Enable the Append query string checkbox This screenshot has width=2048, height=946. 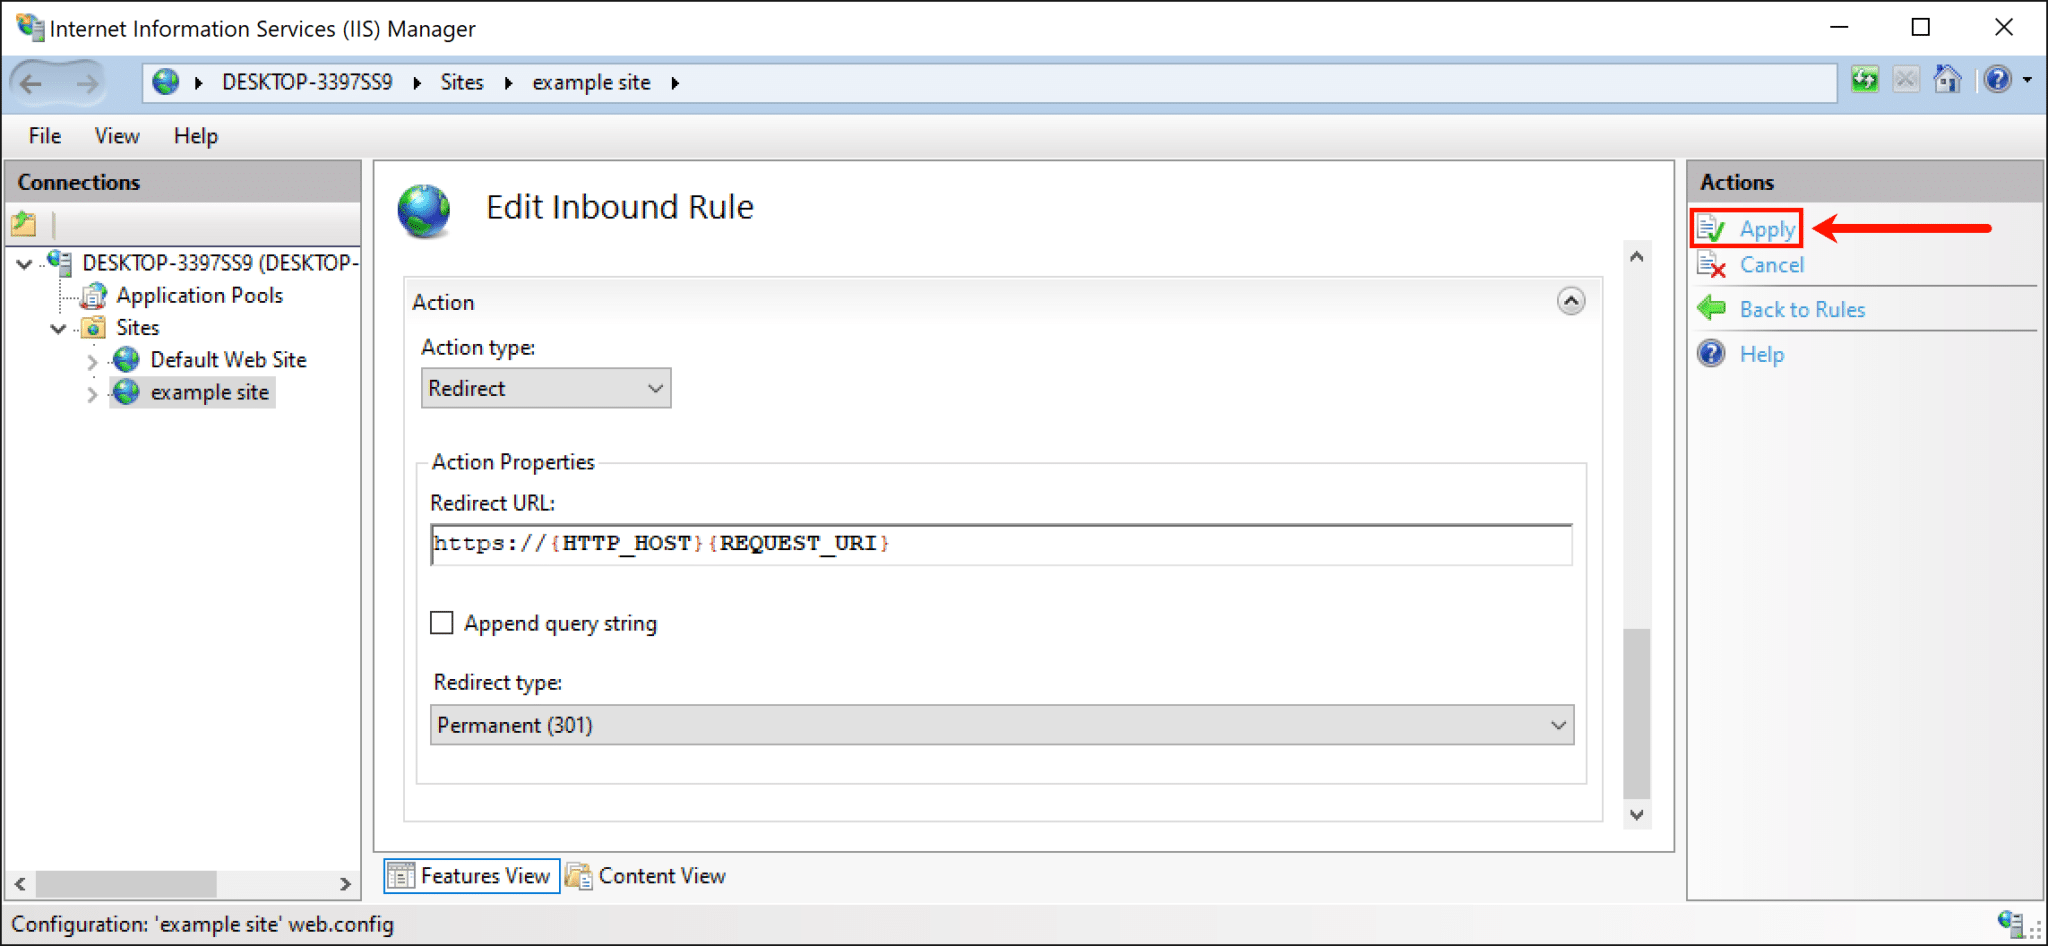[441, 622]
